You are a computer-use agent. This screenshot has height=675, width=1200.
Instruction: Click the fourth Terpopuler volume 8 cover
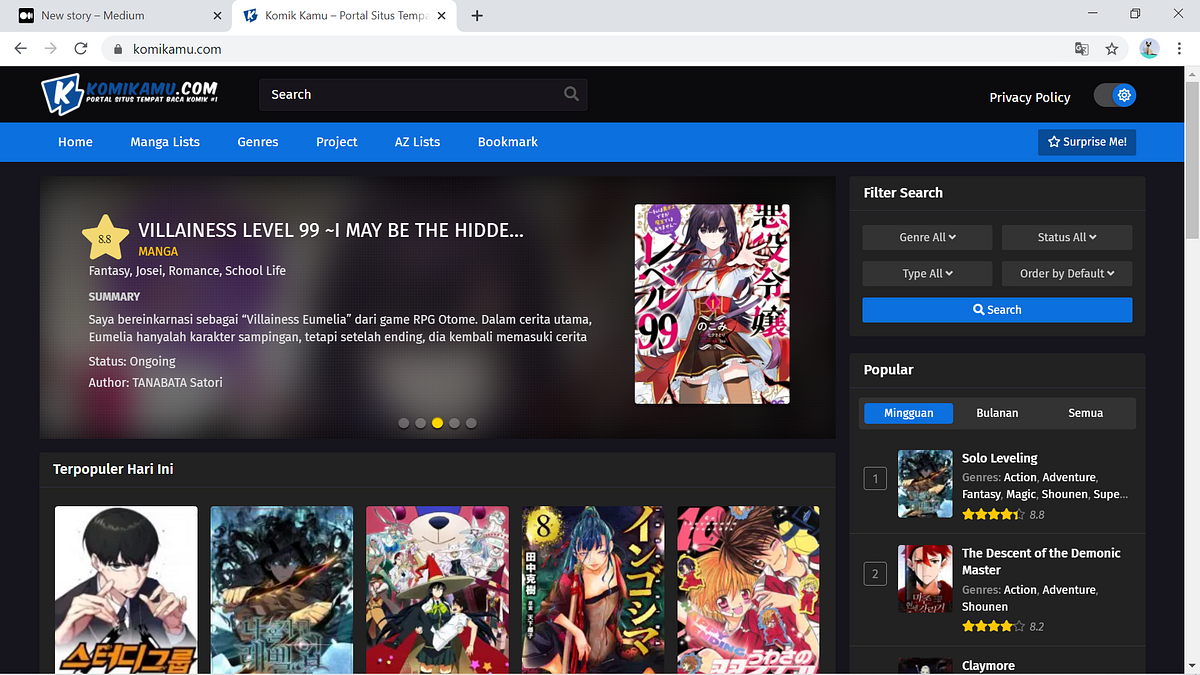[x=593, y=590]
